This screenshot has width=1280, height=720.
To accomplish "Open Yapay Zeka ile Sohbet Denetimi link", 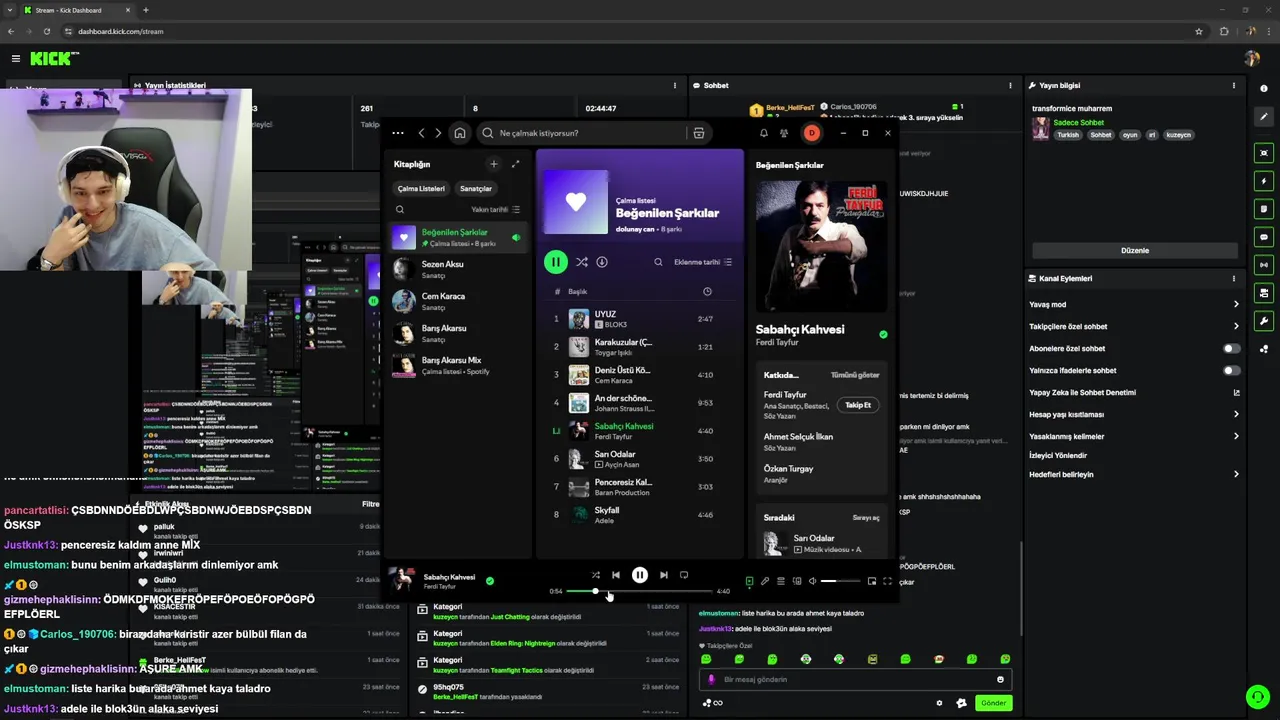I will tap(1134, 393).
